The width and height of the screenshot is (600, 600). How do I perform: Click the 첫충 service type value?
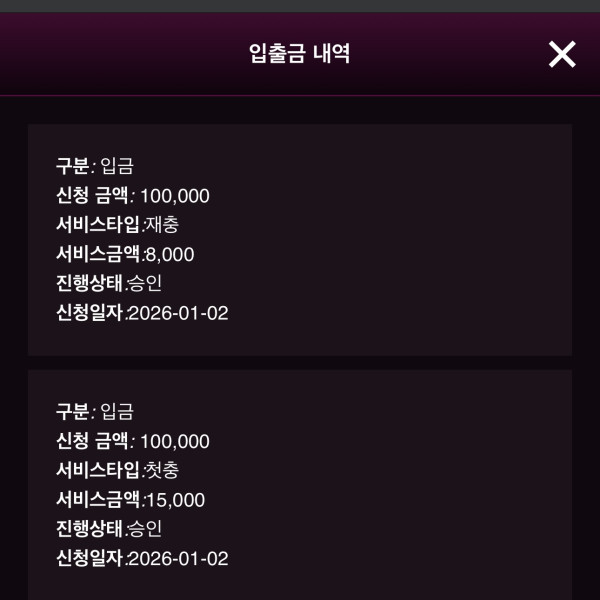[162, 470]
